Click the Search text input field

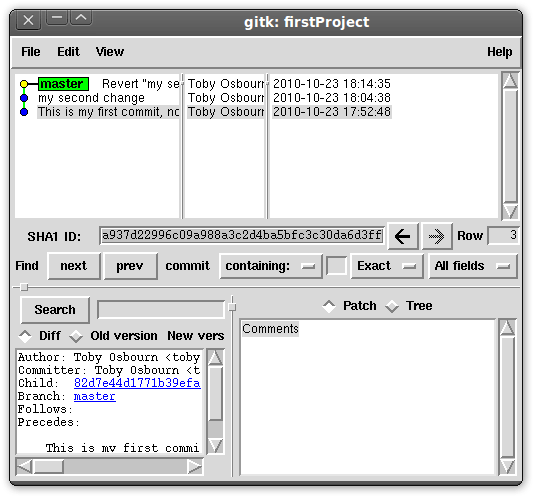(161, 310)
